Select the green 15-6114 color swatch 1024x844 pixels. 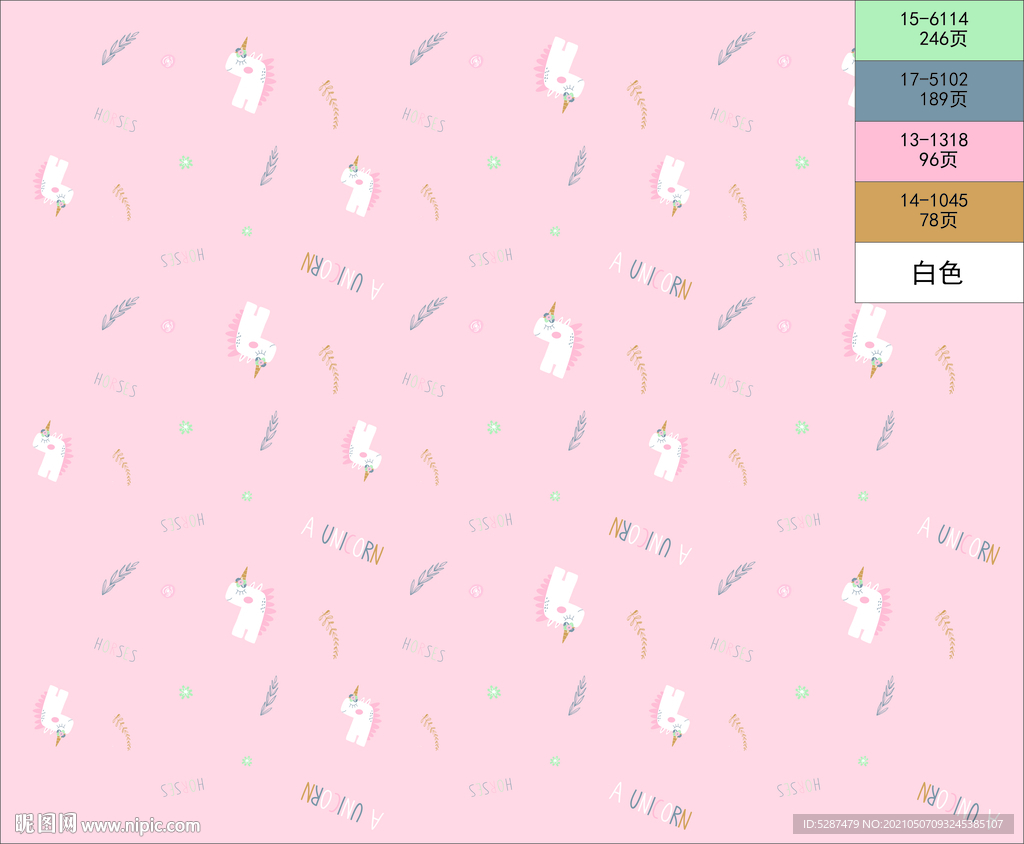[939, 30]
